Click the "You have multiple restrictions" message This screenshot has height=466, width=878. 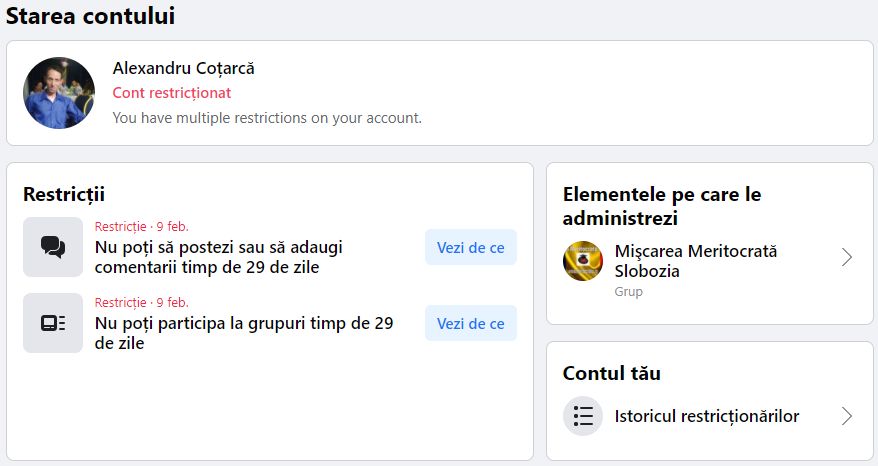[x=267, y=118]
